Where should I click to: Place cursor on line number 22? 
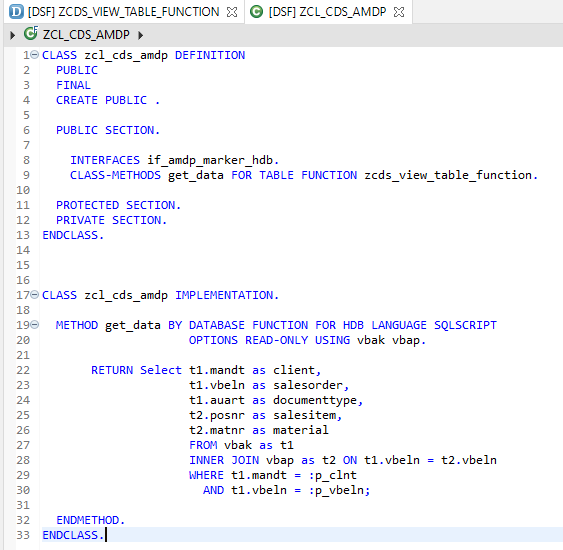tap(23, 370)
